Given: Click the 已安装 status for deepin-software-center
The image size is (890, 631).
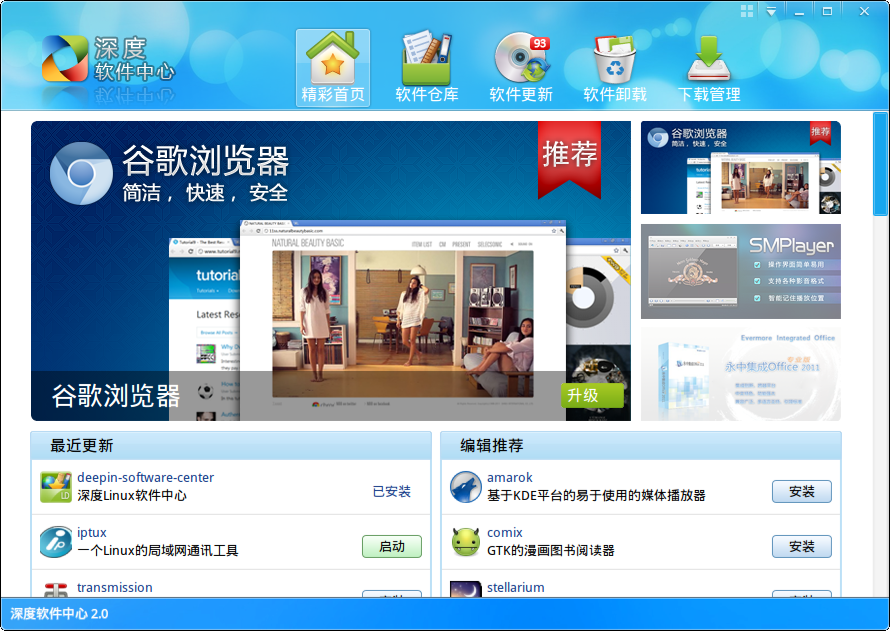Looking at the screenshot, I should [392, 491].
